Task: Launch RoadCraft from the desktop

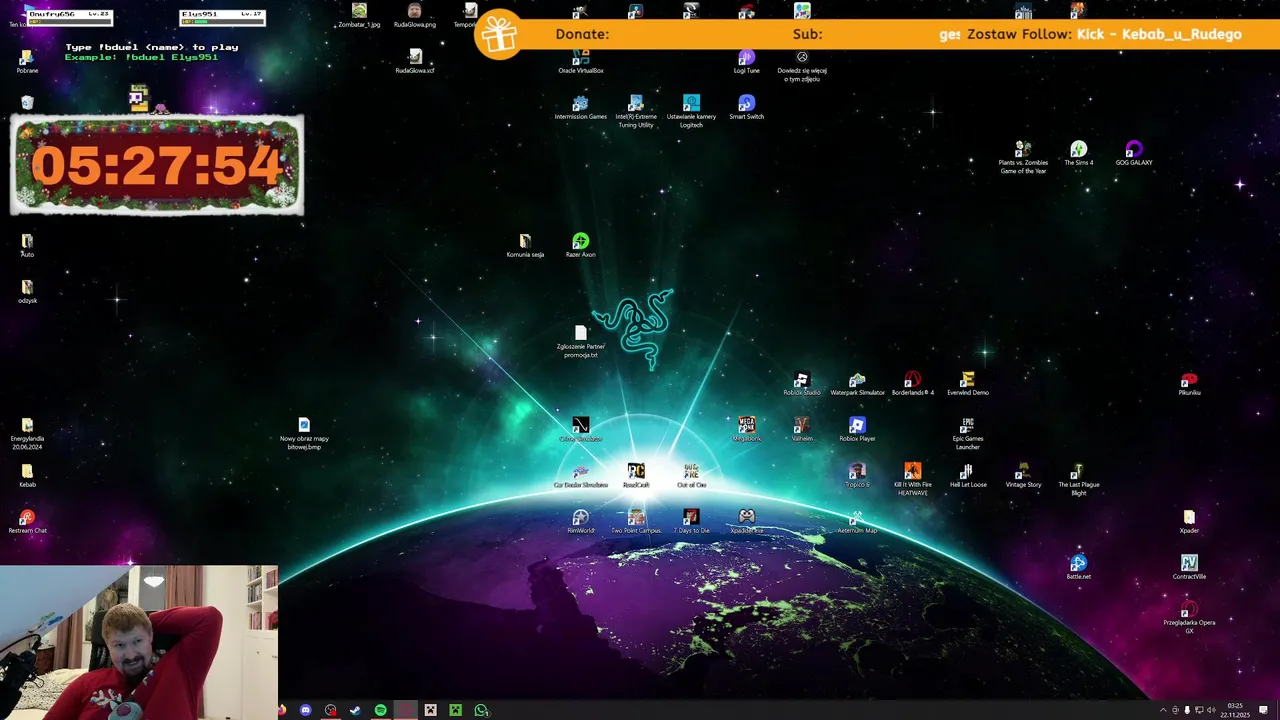Action: tap(636, 476)
